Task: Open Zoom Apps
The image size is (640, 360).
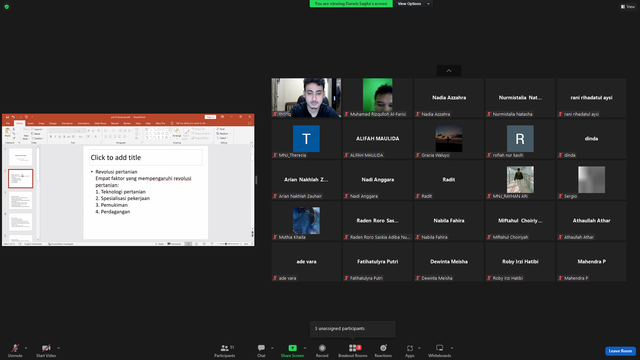Action: [x=409, y=350]
